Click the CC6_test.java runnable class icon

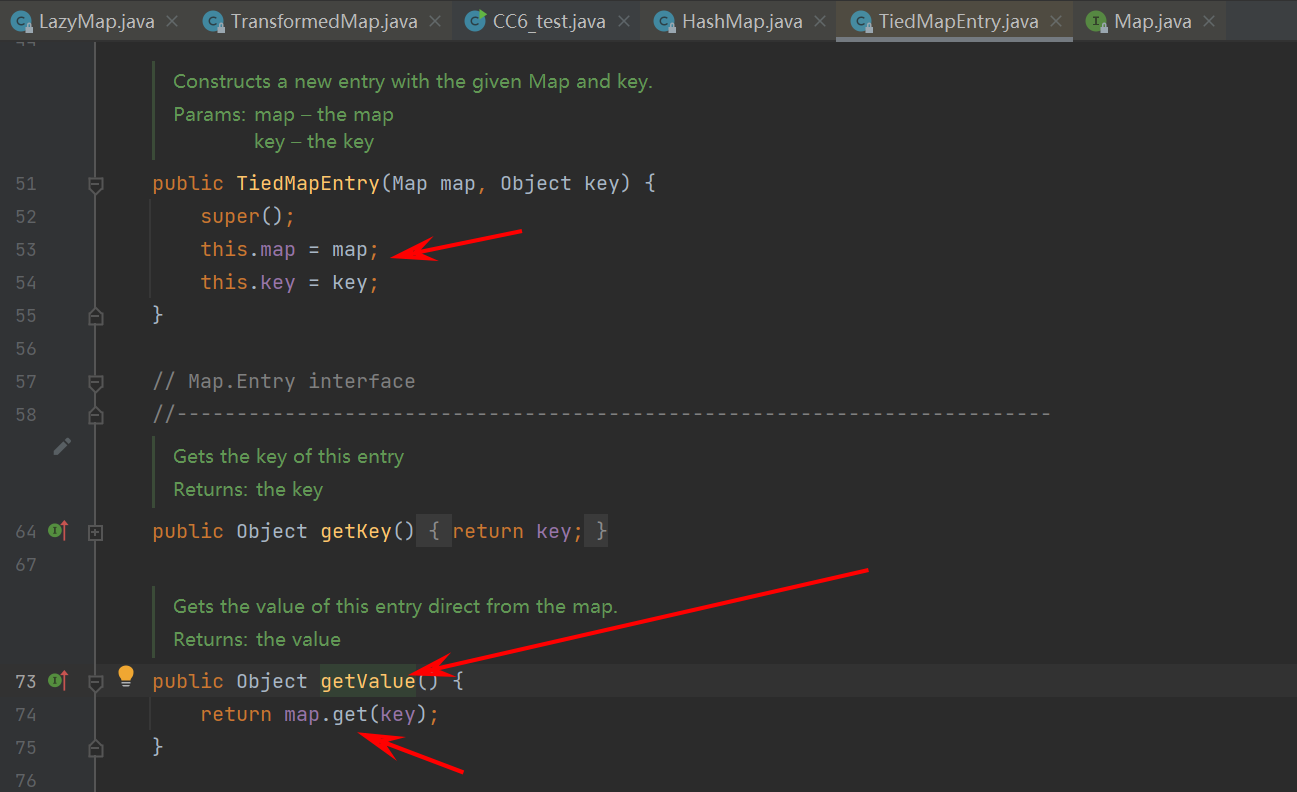tap(476, 21)
